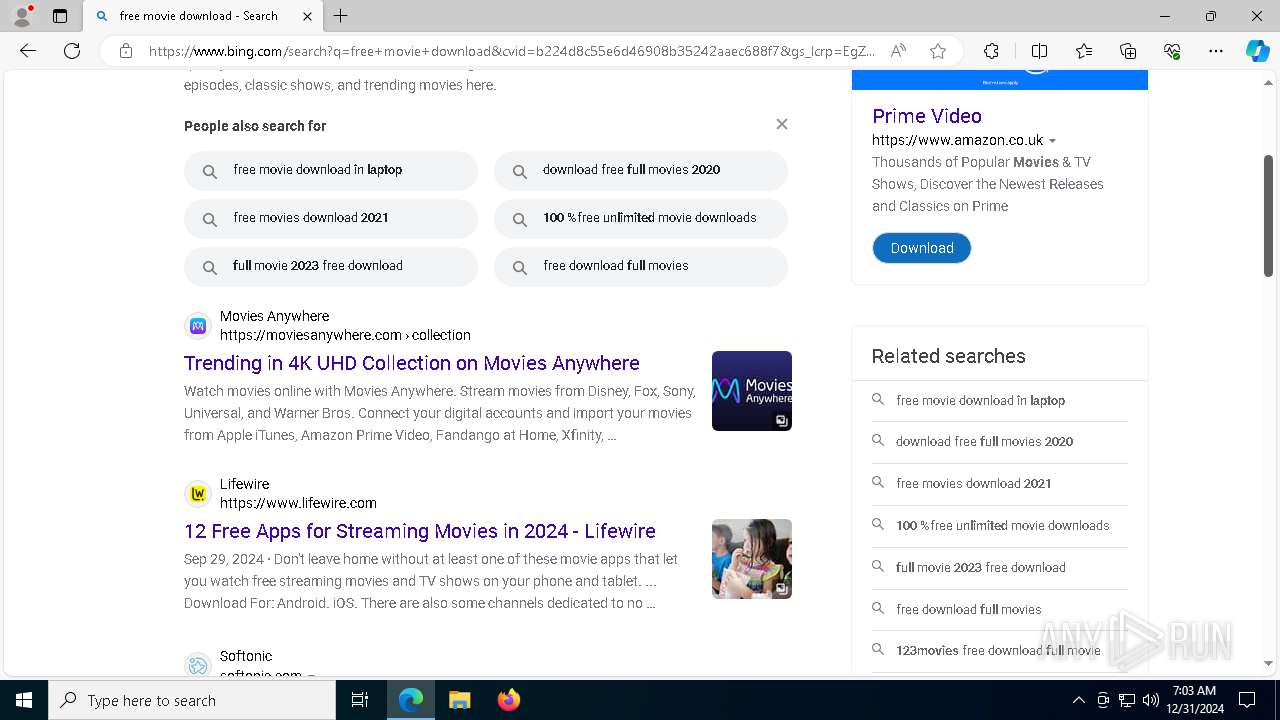The height and width of the screenshot is (720, 1280).
Task: Open the volume speaker tray icon
Action: (x=1150, y=700)
